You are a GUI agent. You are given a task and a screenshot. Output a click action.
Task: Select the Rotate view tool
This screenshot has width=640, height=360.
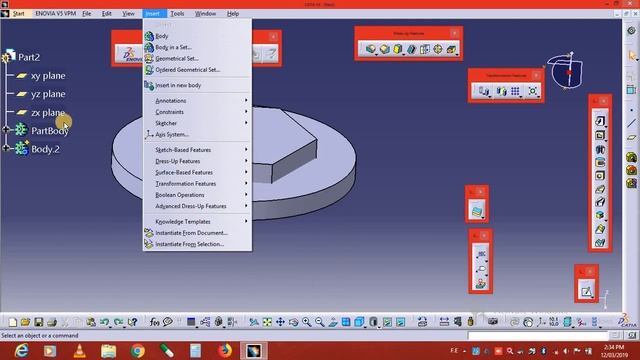(x=293, y=322)
